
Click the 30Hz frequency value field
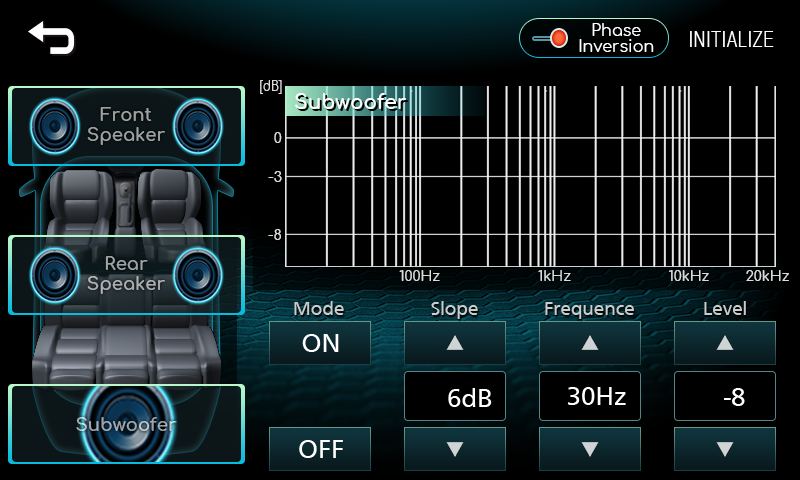[590, 396]
